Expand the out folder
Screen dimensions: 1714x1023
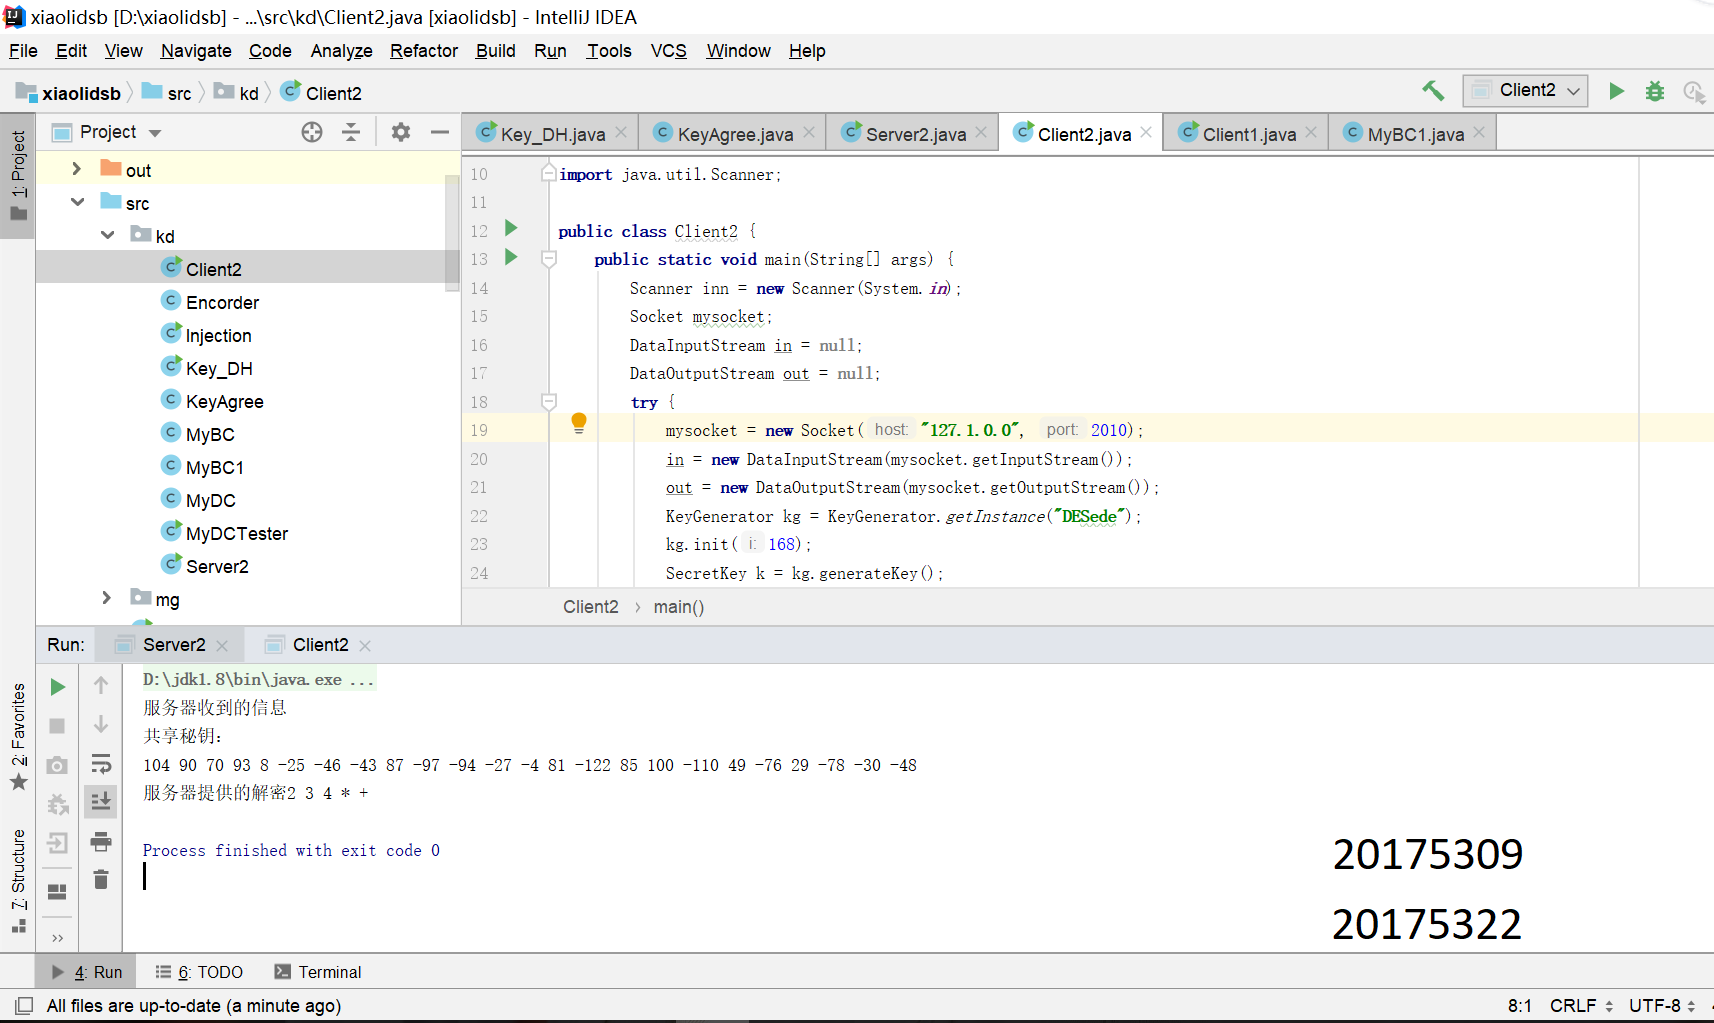tap(77, 169)
